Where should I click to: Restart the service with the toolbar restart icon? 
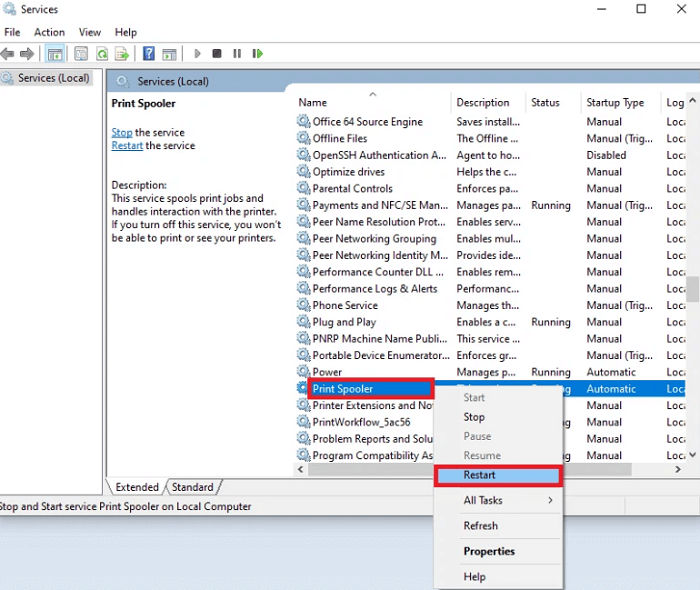pos(258,54)
